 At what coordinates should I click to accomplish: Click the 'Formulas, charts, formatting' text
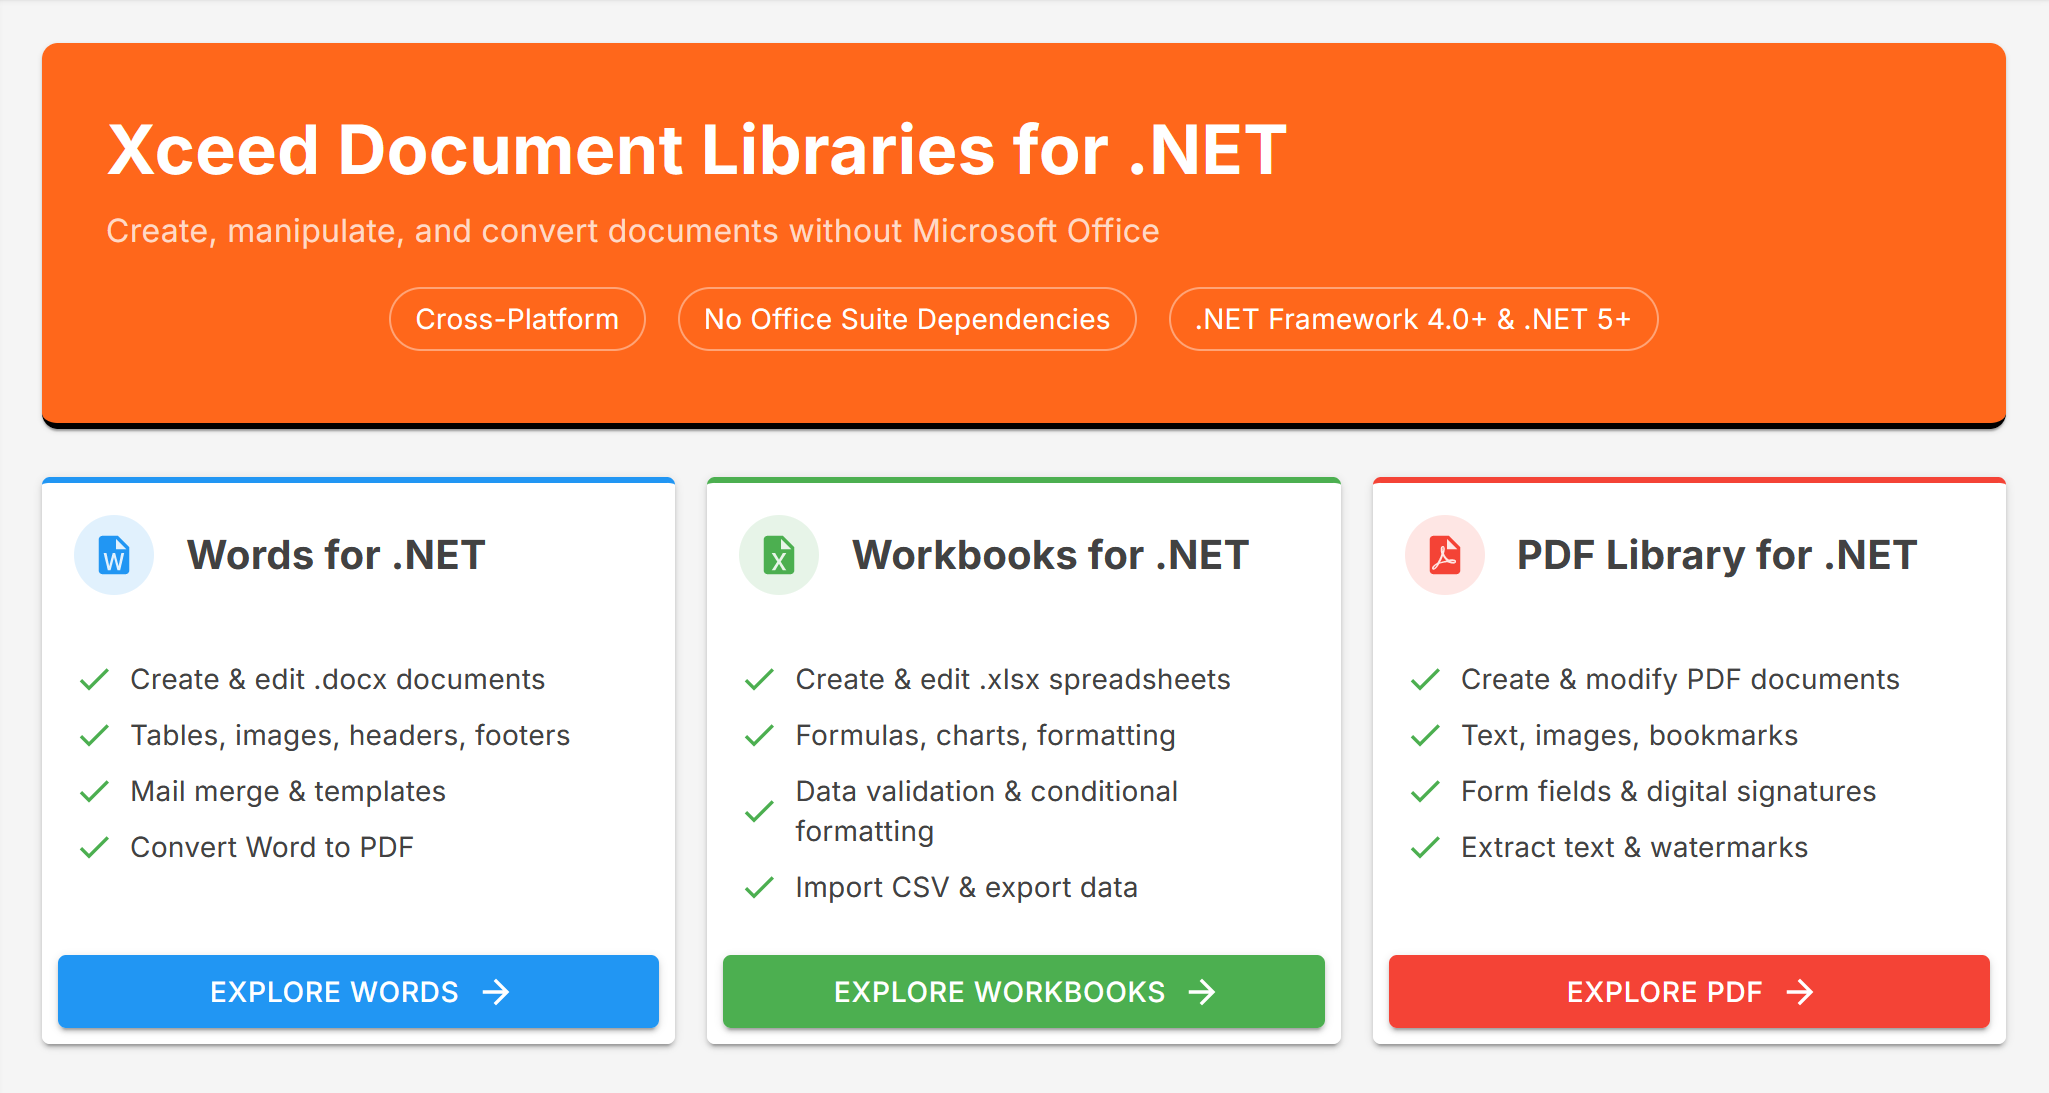(986, 736)
